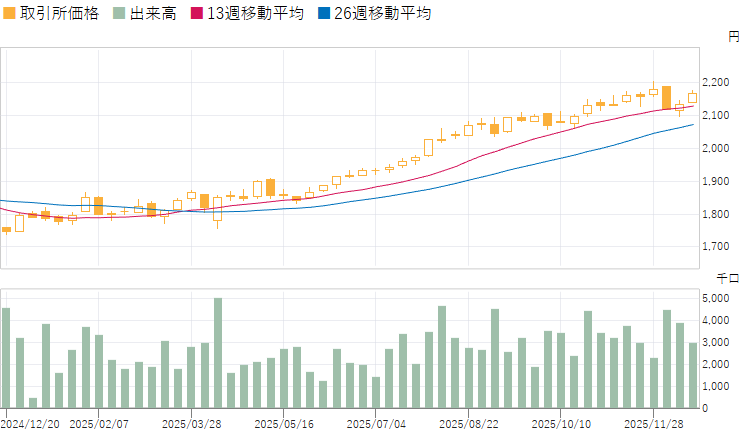
Task: Select the 2024/12/20 date label
Action: 33,424
